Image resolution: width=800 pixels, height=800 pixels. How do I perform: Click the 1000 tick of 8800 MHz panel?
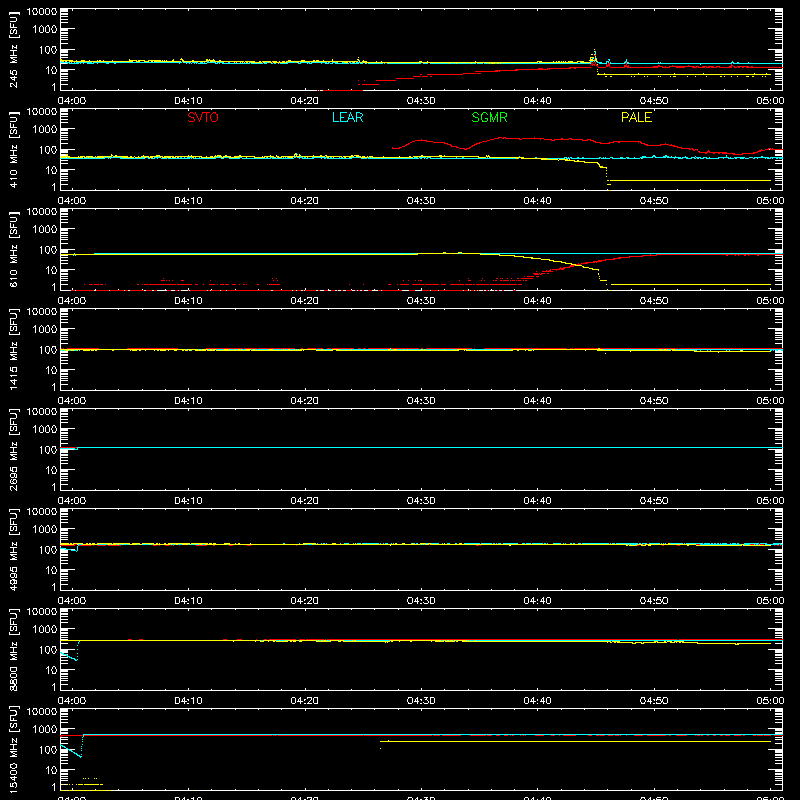coord(45,630)
